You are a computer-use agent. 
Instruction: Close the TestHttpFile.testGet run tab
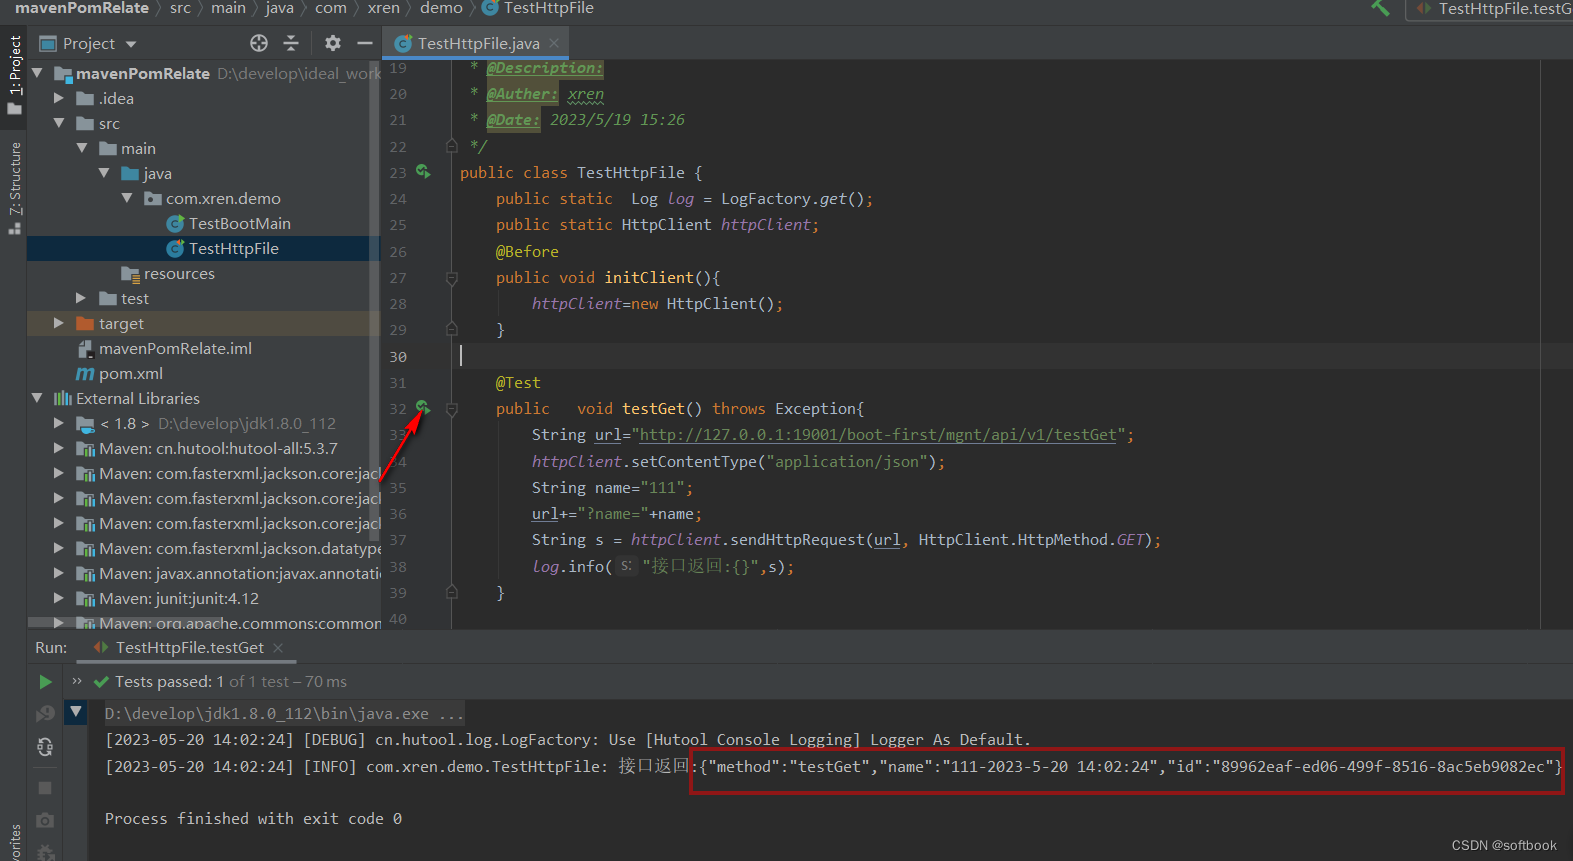tap(278, 648)
